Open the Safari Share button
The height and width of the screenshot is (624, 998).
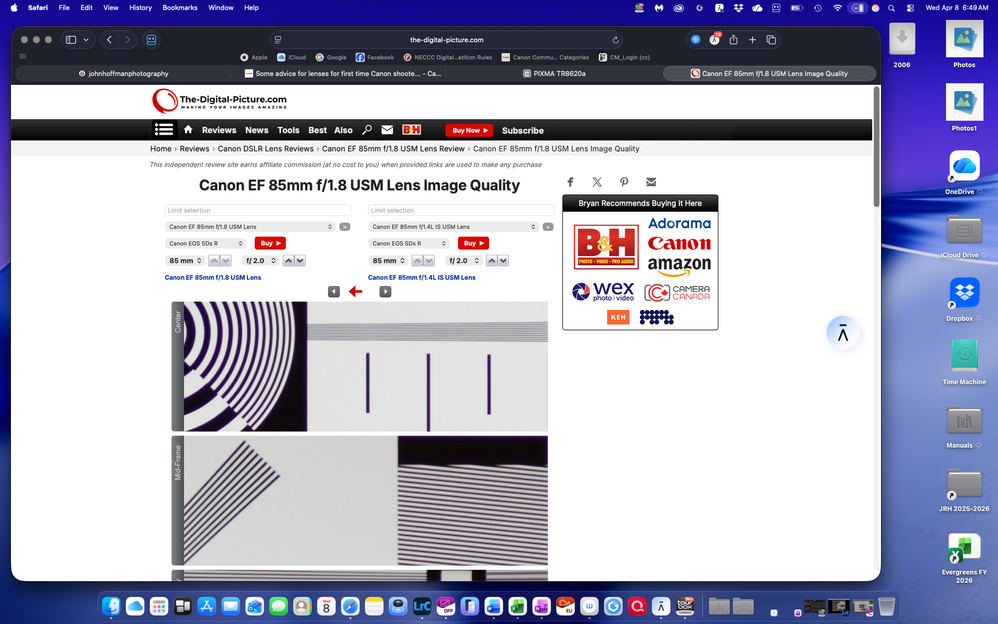tap(733, 39)
